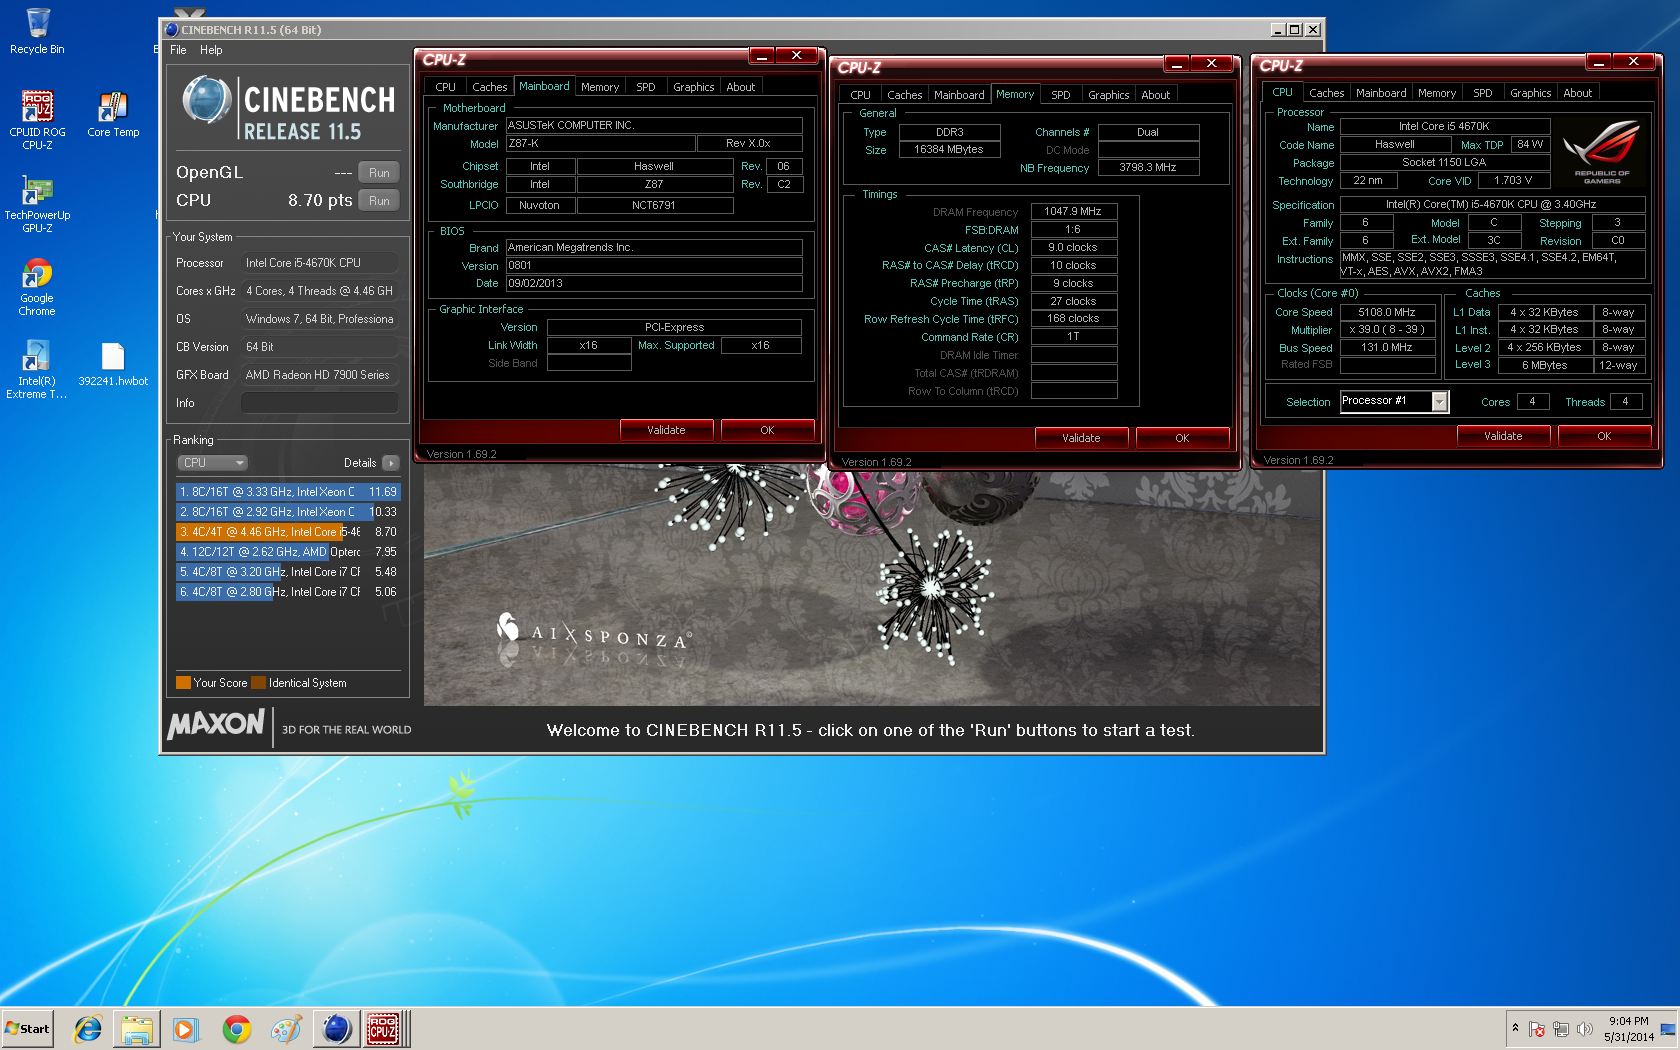The image size is (1680, 1050).
Task: Open About tab in CPU tab CPU-Z window
Action: [x=1578, y=93]
